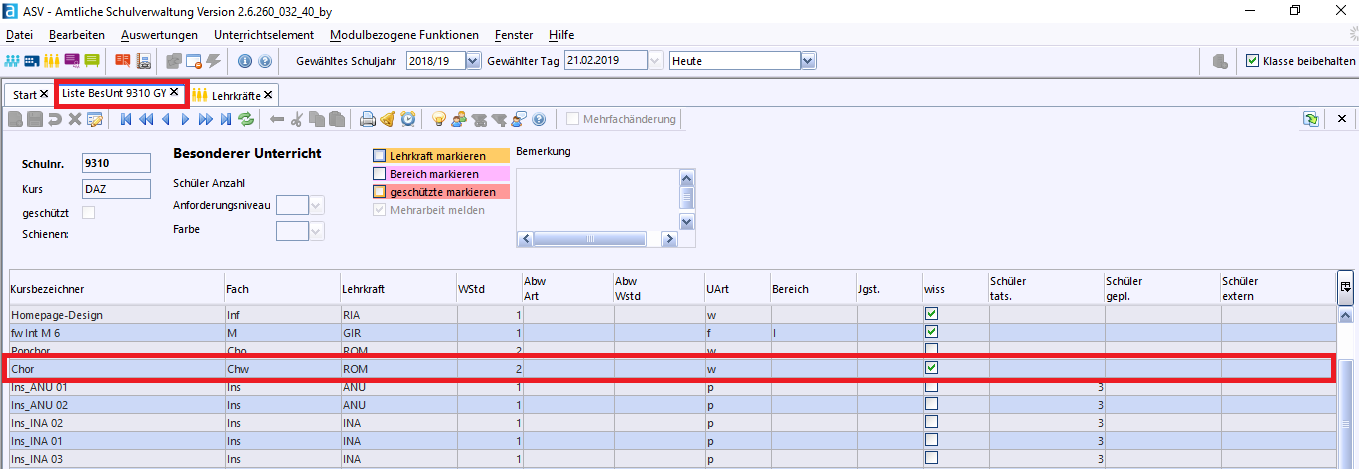
Task: Open Modulbezogene Funktionen menu
Action: coord(404,35)
